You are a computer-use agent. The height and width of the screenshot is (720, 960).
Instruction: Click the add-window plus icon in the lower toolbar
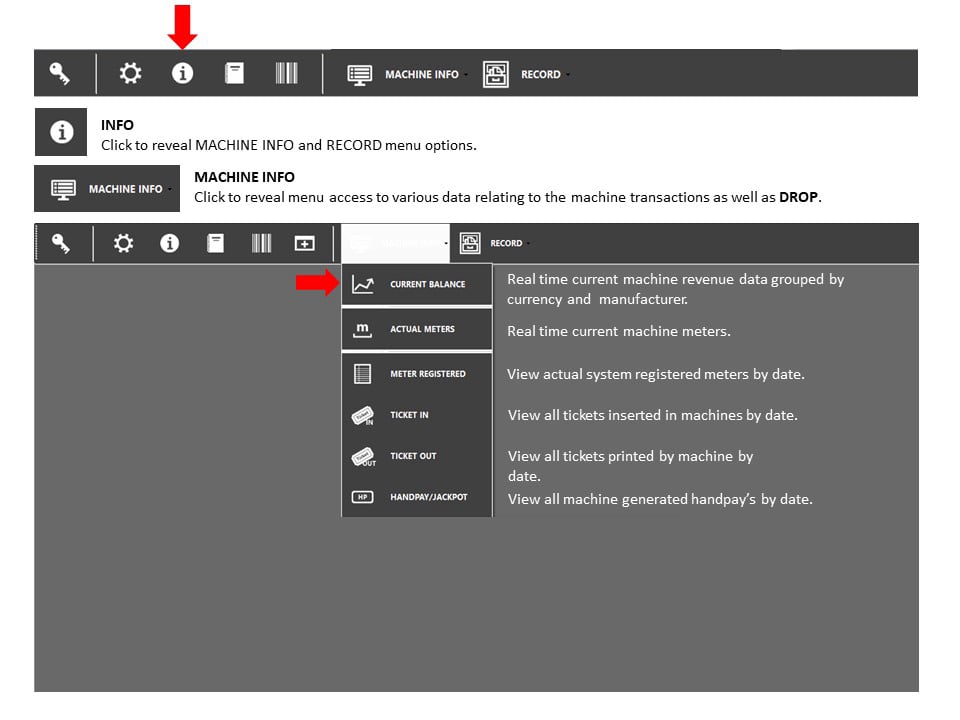pyautogui.click(x=304, y=244)
